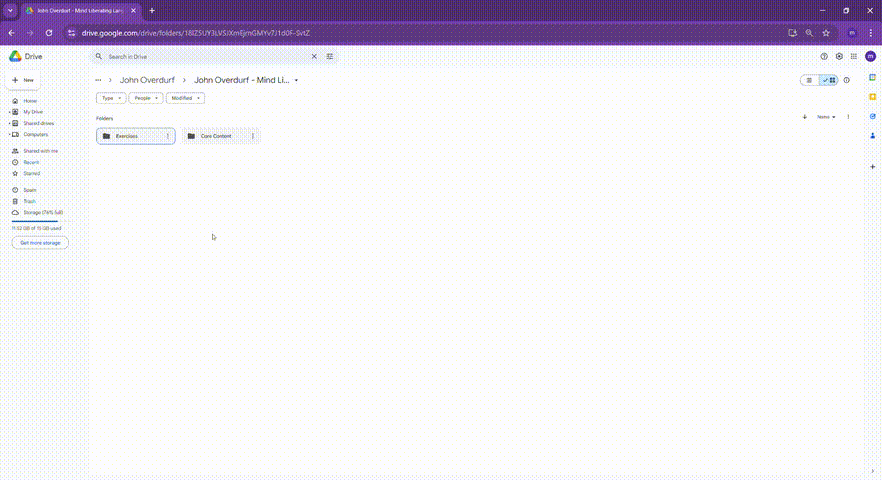Go back in browser history
This screenshot has width=882, height=480.
pyautogui.click(x=12, y=33)
